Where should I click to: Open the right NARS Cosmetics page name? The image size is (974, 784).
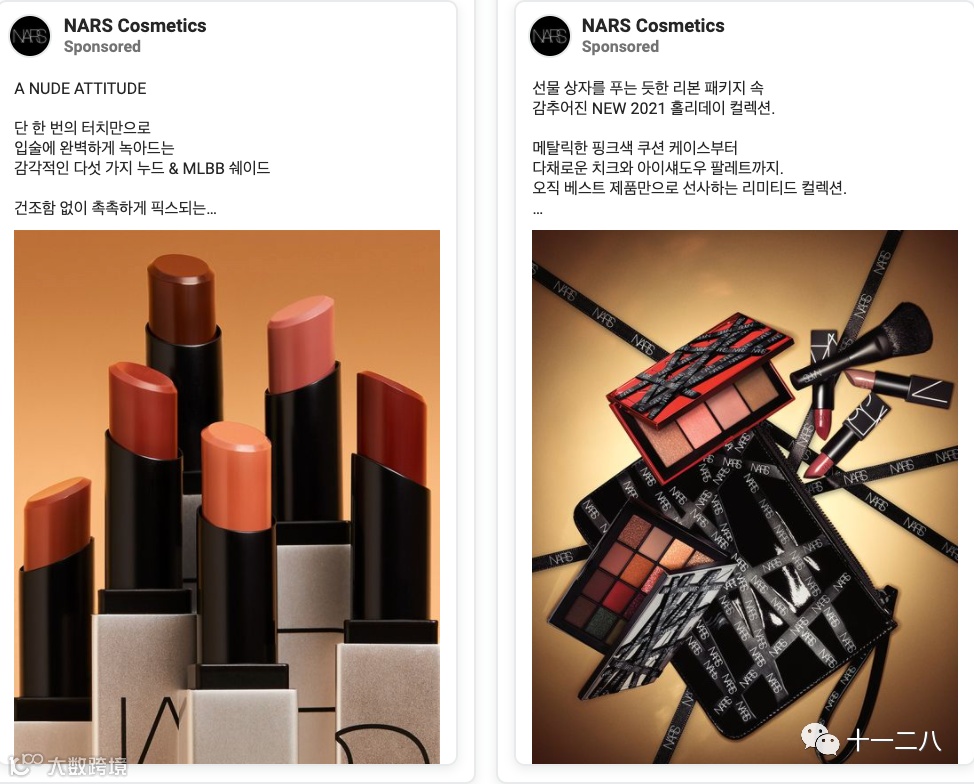(x=653, y=25)
